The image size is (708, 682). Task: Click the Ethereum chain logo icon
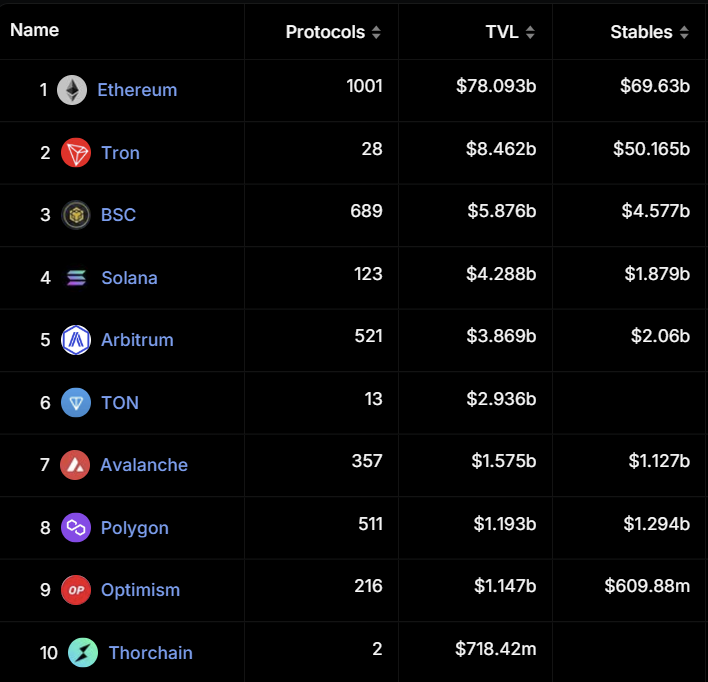click(x=72, y=90)
